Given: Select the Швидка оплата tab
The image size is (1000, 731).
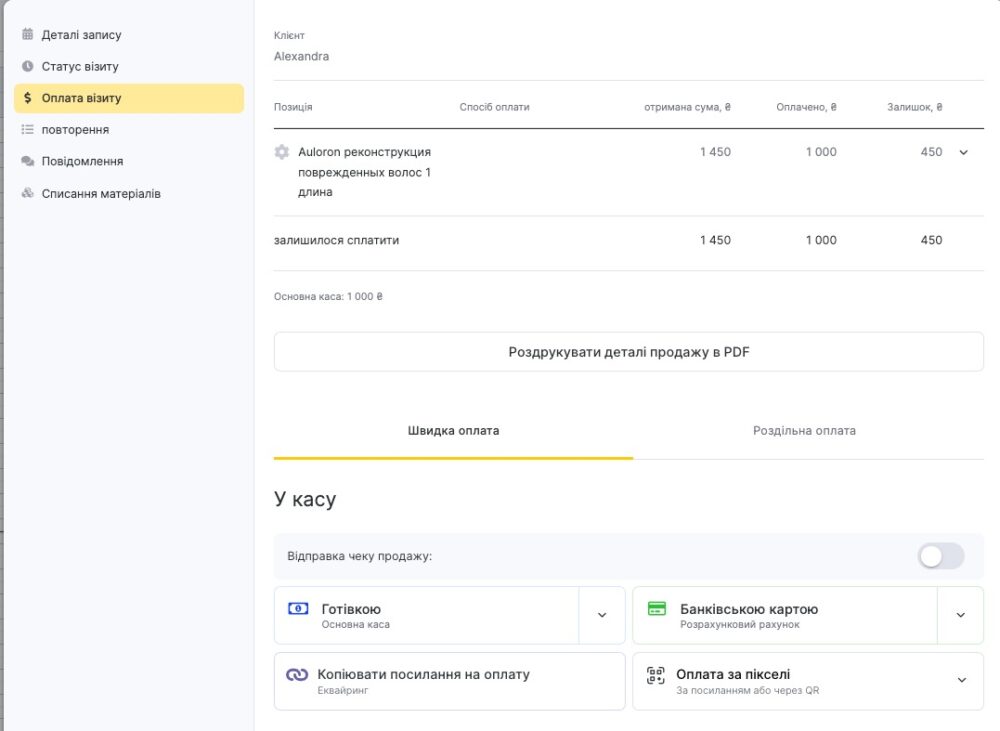Looking at the screenshot, I should click(453, 431).
